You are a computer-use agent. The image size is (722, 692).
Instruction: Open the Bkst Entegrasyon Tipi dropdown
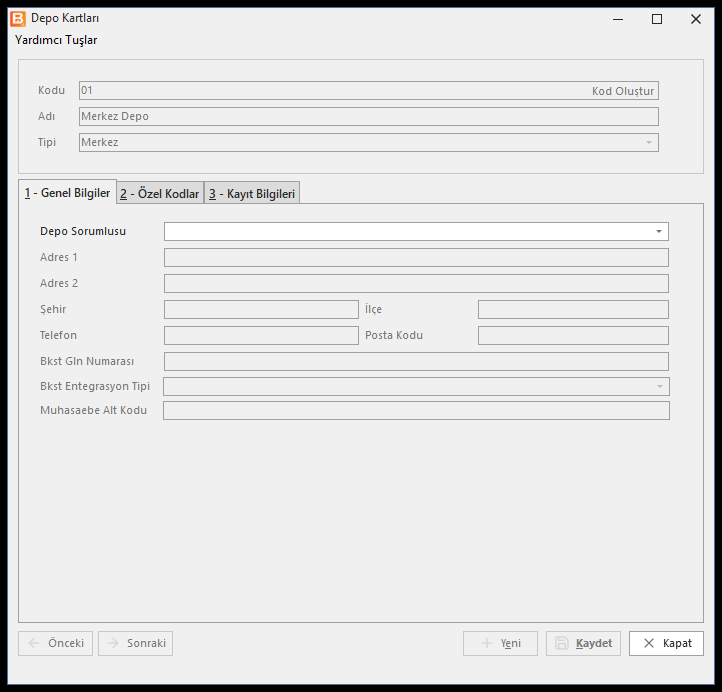pyautogui.click(x=416, y=386)
